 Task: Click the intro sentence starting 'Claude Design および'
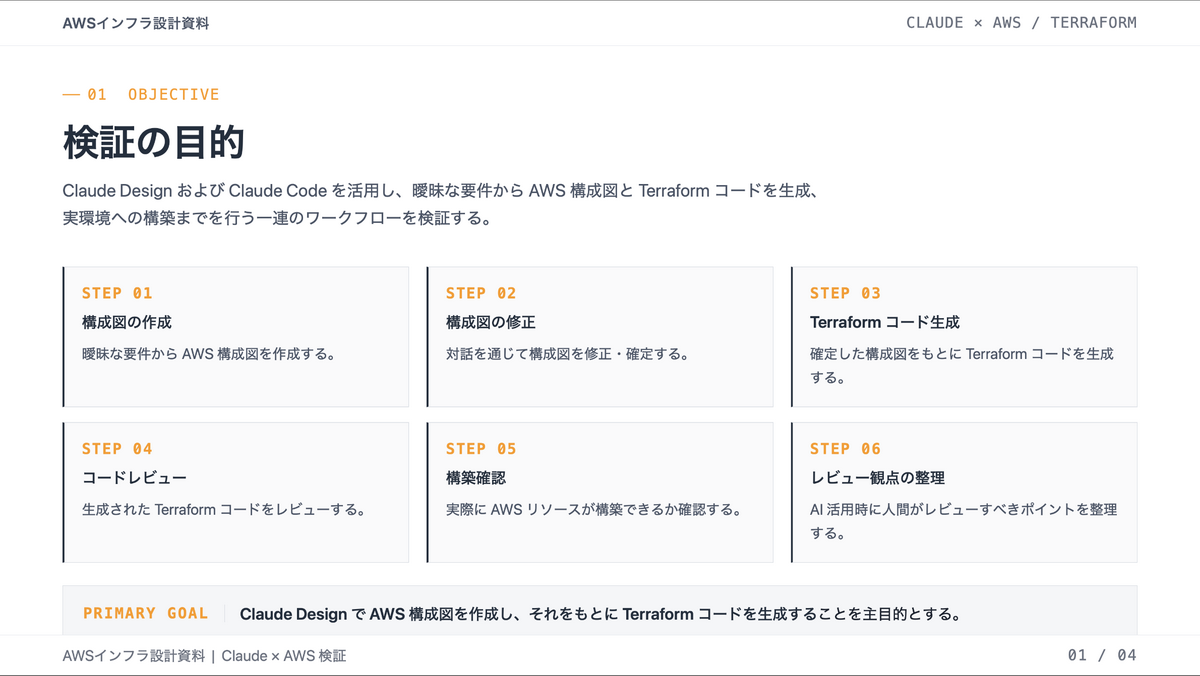pyautogui.click(x=441, y=190)
